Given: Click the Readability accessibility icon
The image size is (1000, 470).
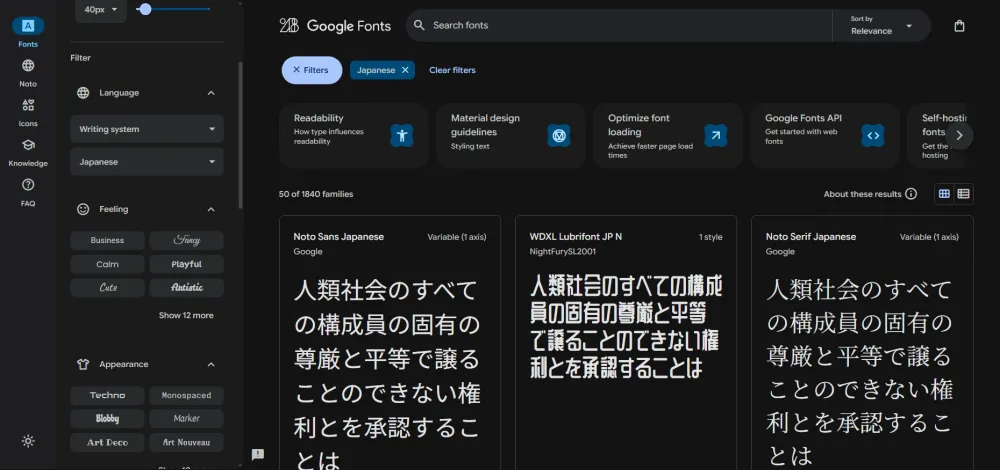Looking at the screenshot, I should pos(402,135).
